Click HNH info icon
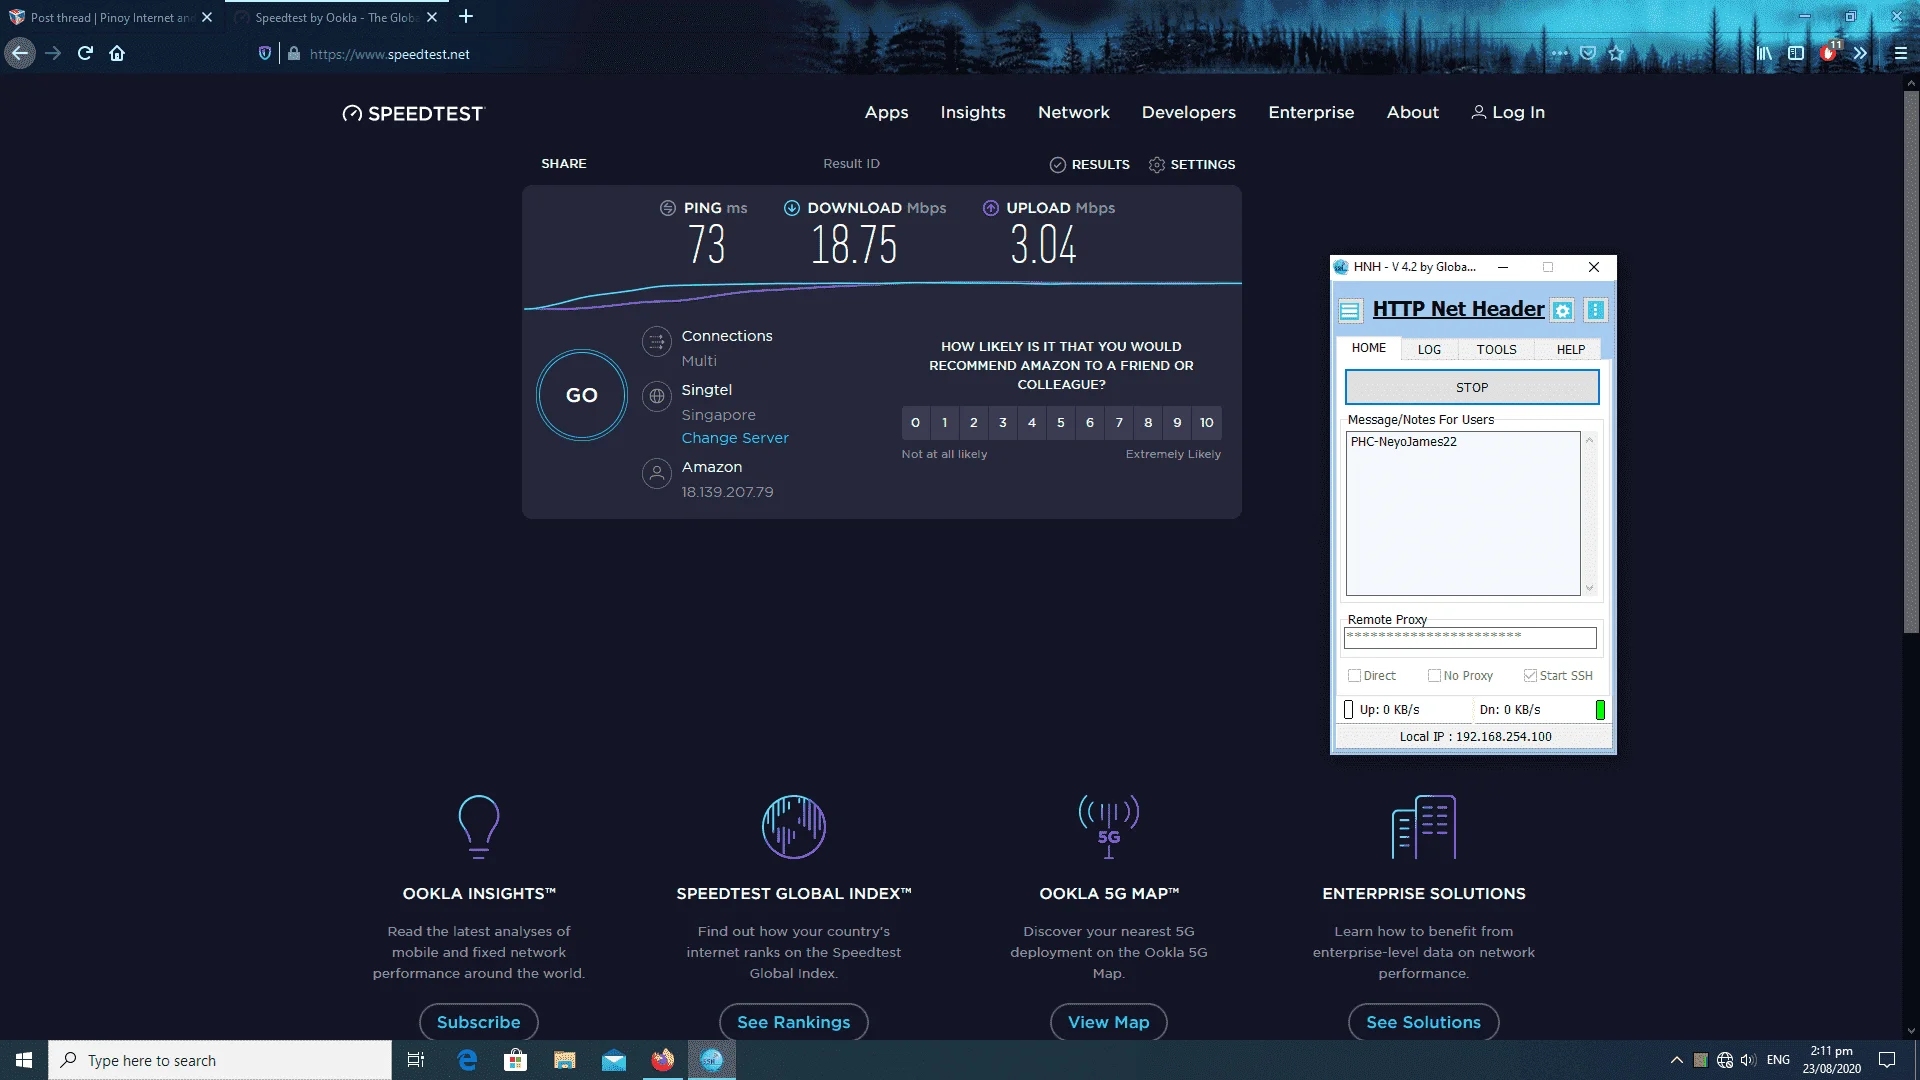Screen dimensions: 1920x1080 click(x=1596, y=310)
